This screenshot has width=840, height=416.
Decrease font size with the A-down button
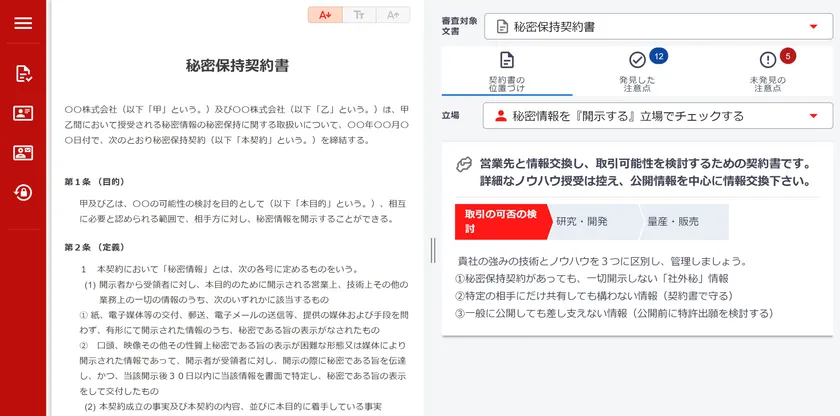325,15
